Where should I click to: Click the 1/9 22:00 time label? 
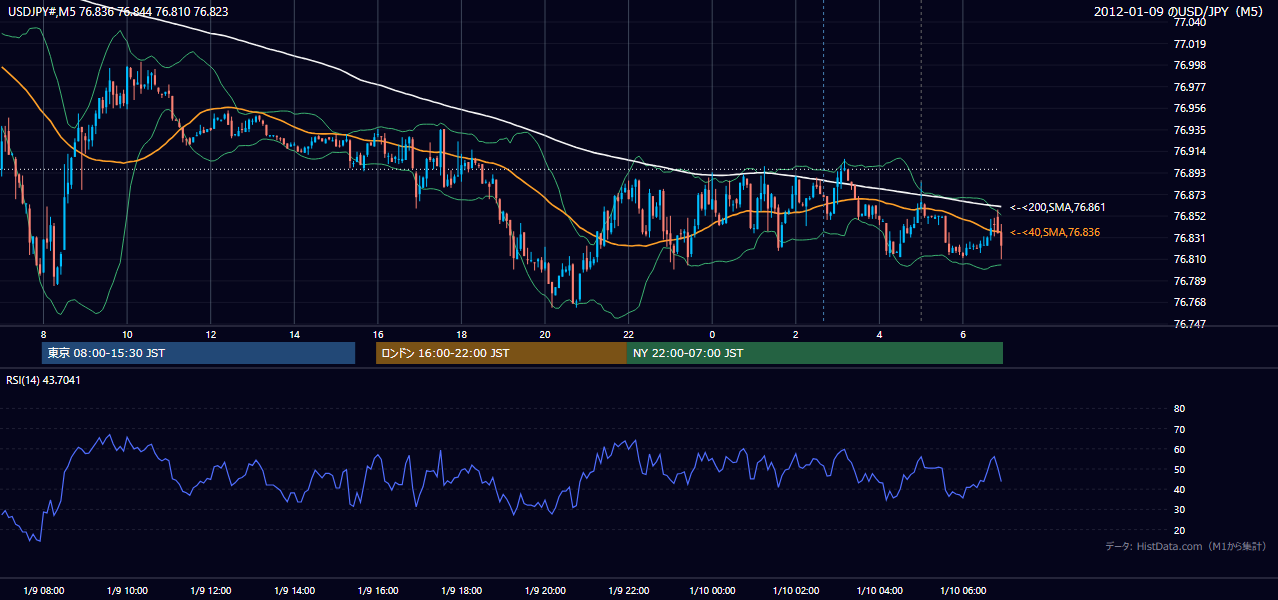tap(628, 590)
